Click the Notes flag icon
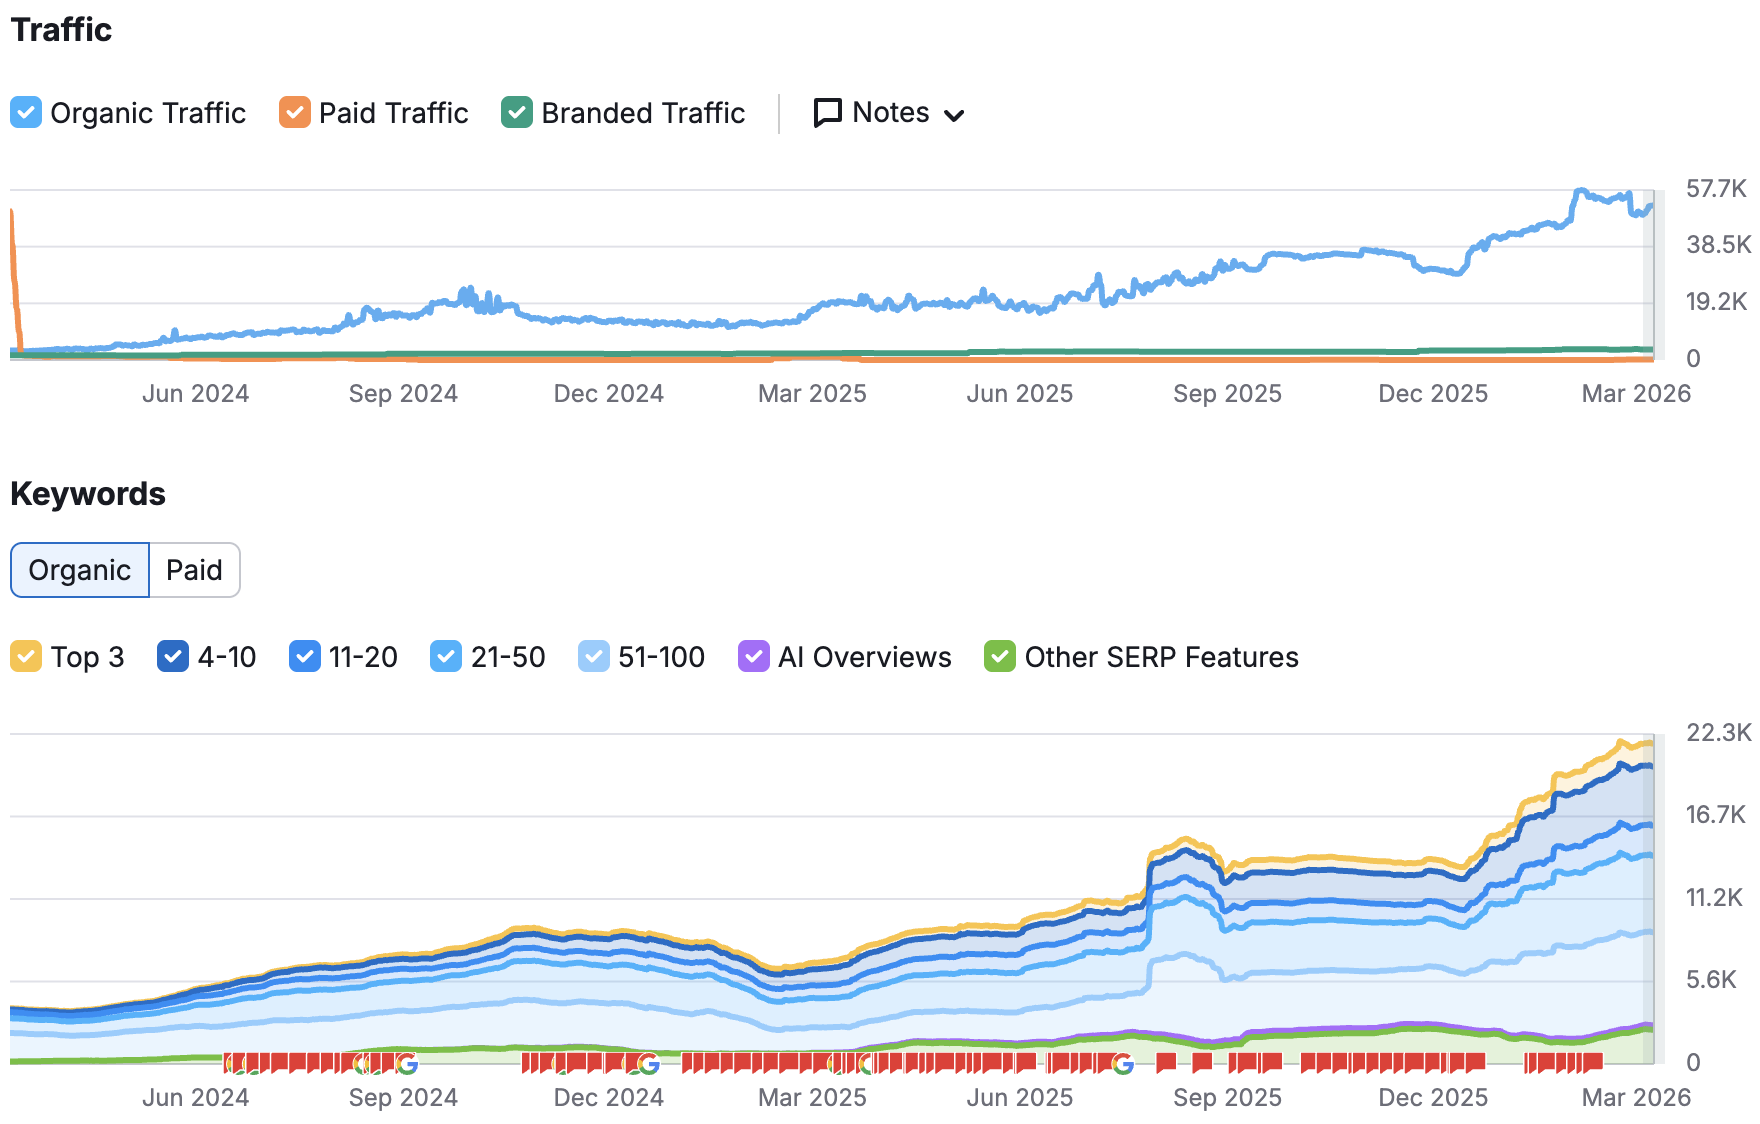This screenshot has width=1760, height=1124. [826, 112]
